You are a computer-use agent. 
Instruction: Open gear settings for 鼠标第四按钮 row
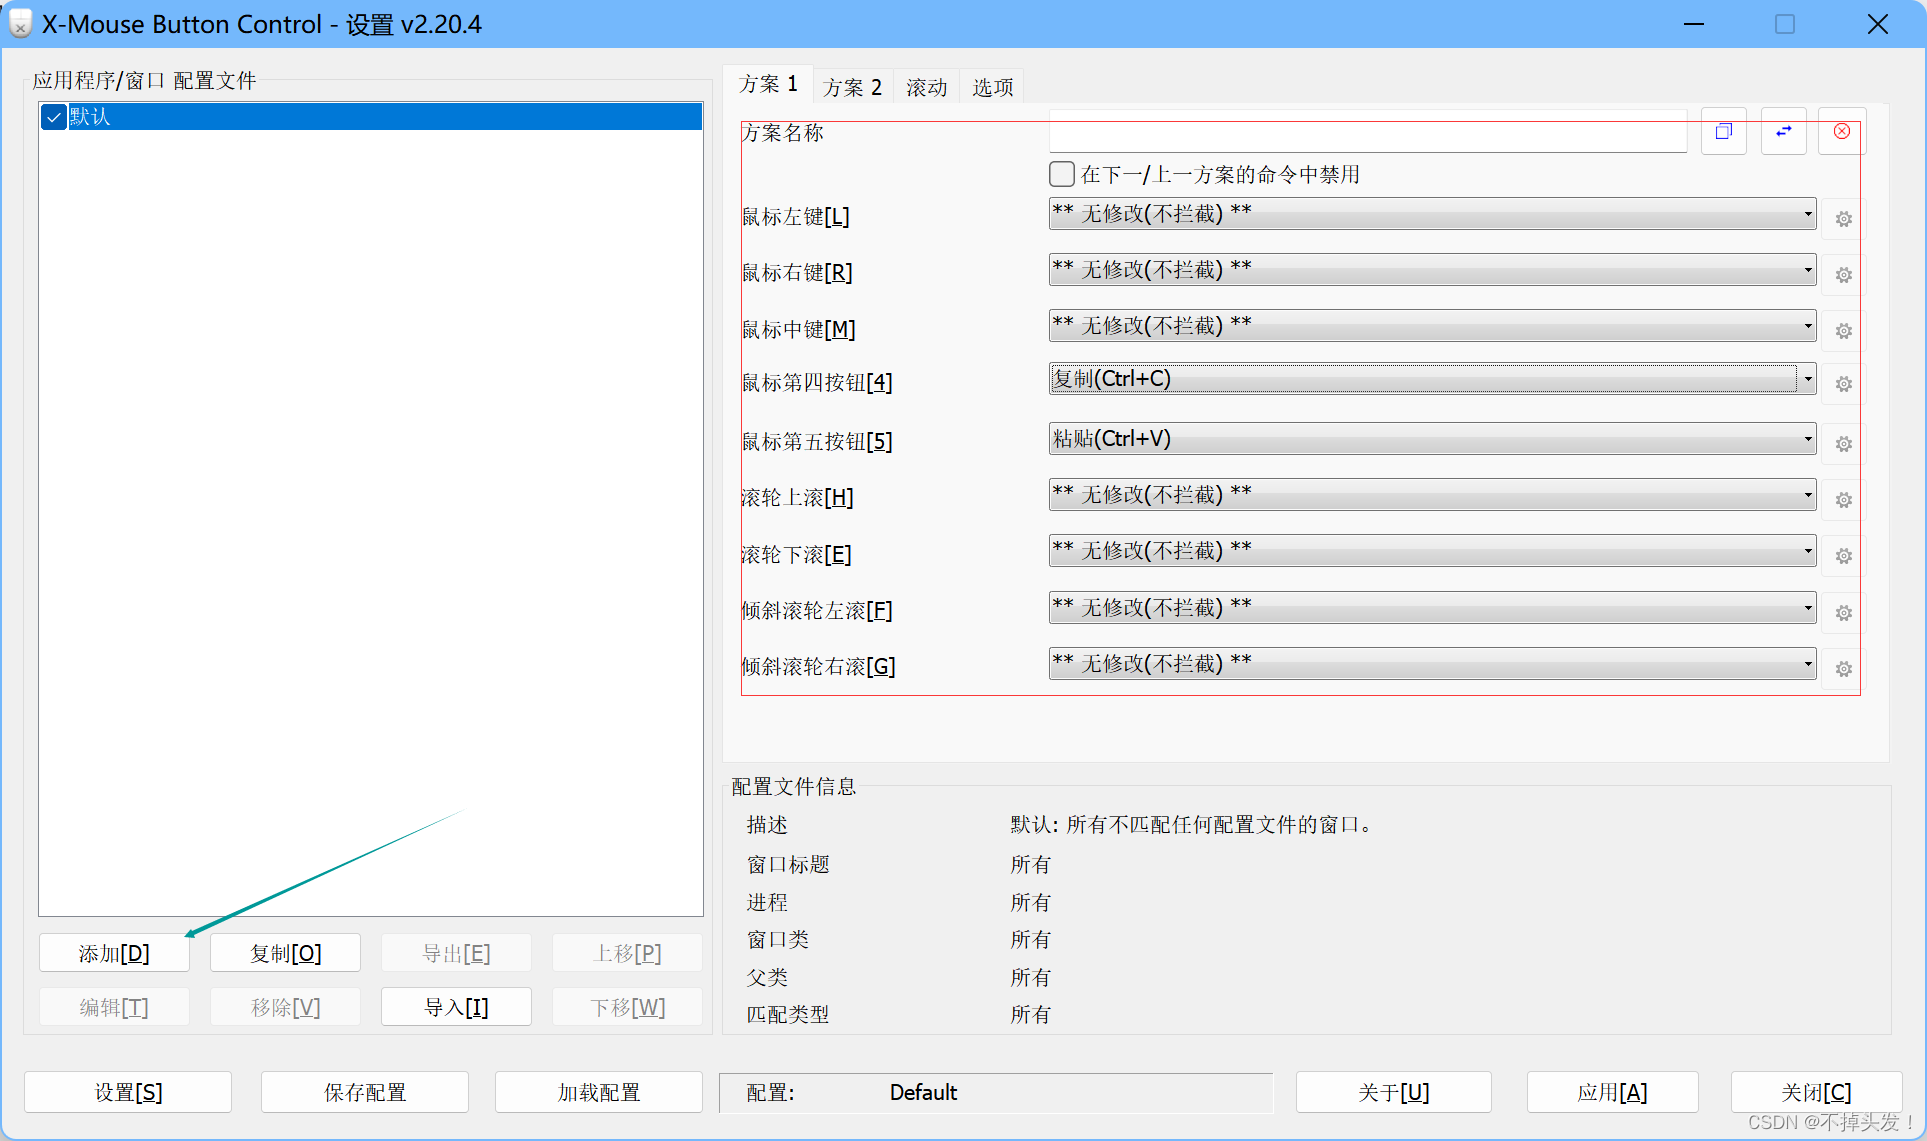(x=1843, y=384)
